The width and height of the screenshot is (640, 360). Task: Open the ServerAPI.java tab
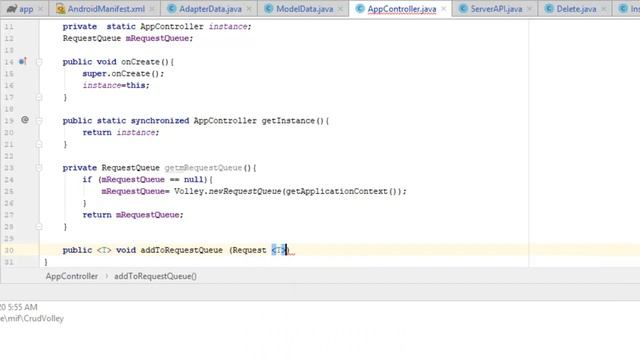(496, 9)
